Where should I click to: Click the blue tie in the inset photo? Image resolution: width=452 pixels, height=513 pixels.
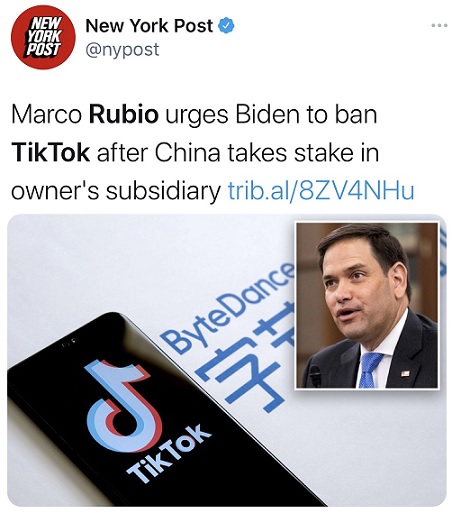coord(370,370)
